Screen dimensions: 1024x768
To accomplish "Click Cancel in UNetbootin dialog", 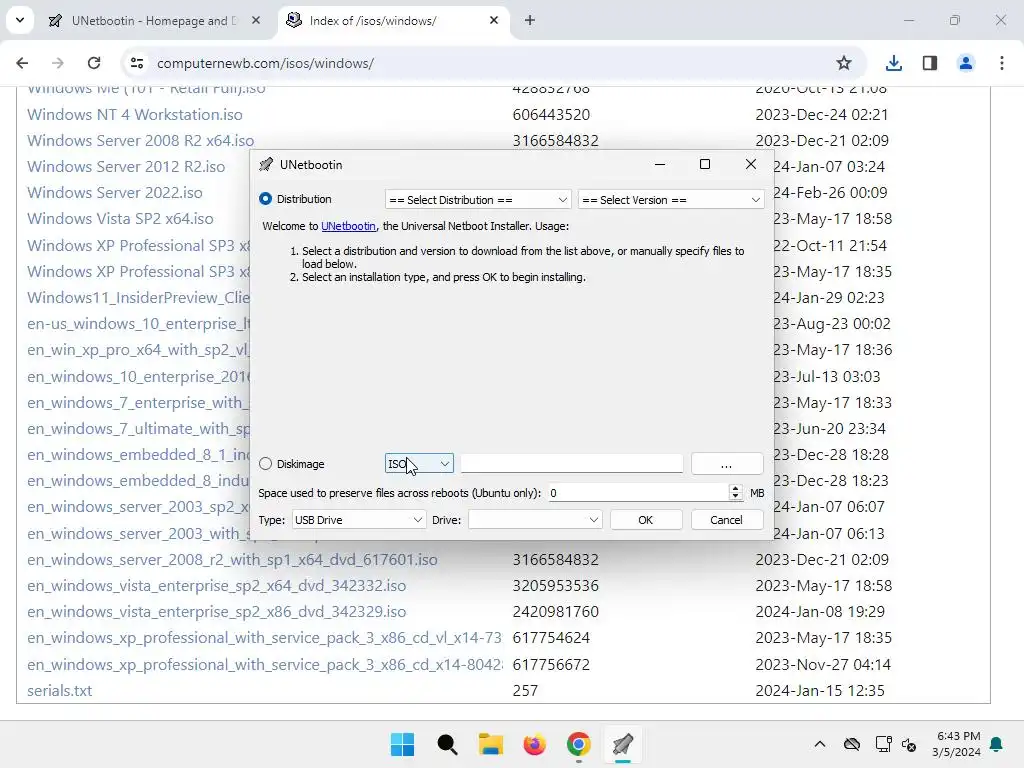I will coord(726,520).
